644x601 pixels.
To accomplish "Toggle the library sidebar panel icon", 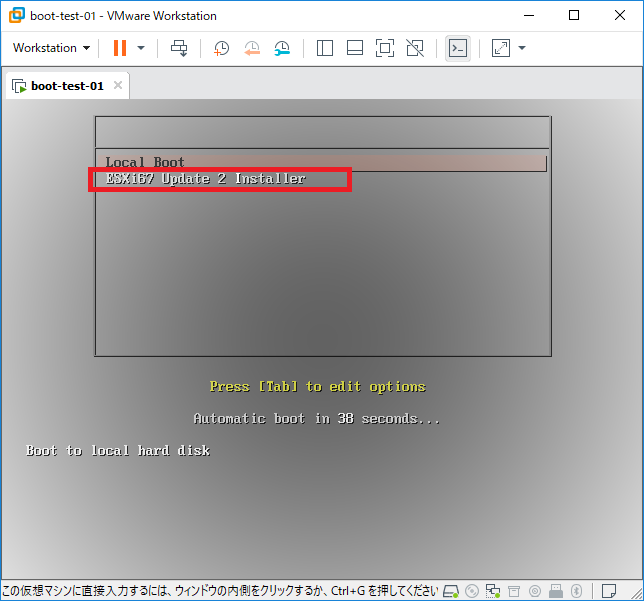I will (324, 48).
